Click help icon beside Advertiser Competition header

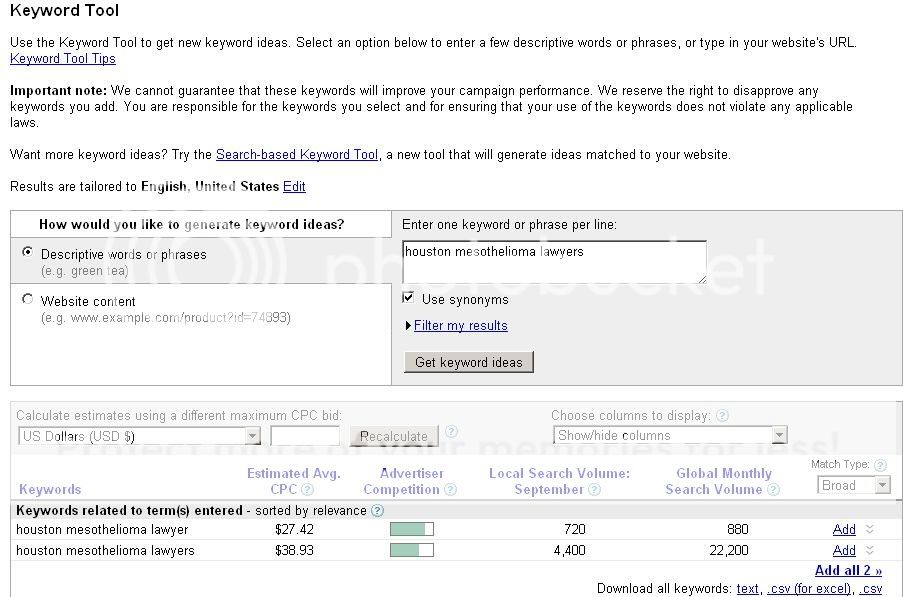click(450, 490)
